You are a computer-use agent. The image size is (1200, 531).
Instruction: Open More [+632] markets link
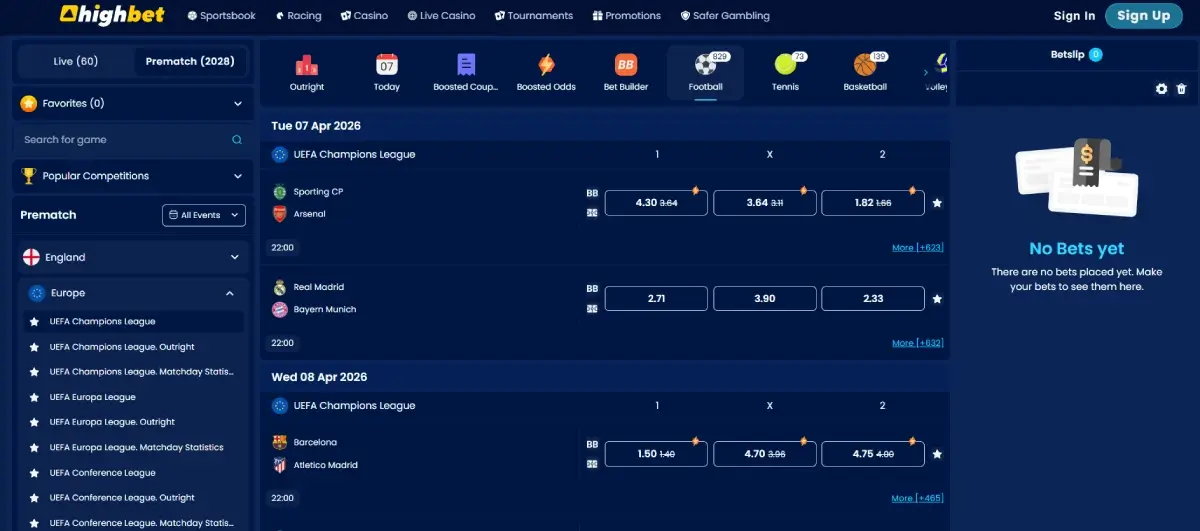click(917, 343)
